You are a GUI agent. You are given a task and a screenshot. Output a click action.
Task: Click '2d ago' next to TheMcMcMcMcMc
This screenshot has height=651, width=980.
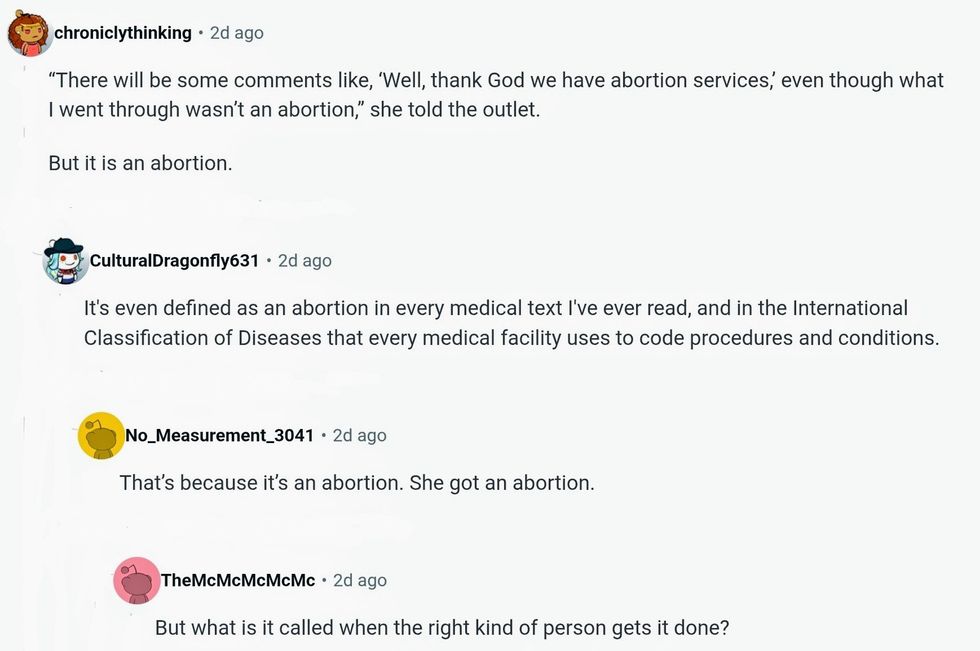pos(359,581)
